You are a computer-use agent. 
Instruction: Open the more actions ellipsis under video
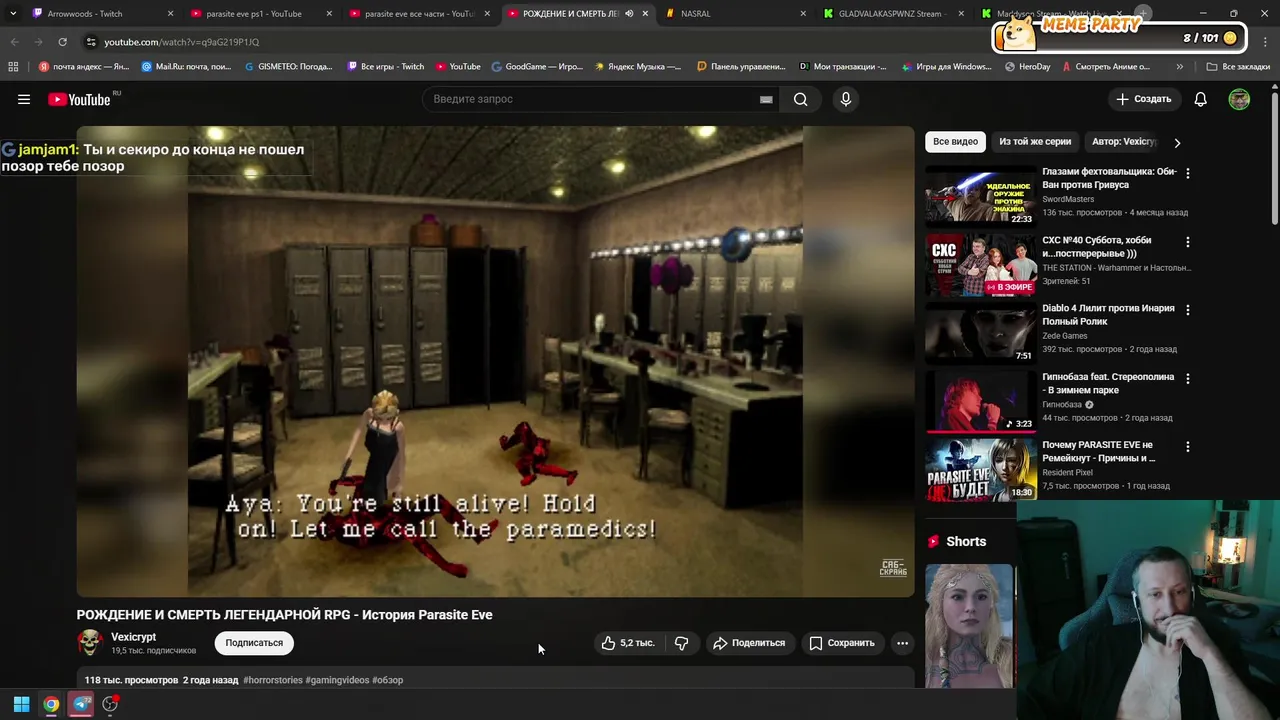pyautogui.click(x=902, y=643)
